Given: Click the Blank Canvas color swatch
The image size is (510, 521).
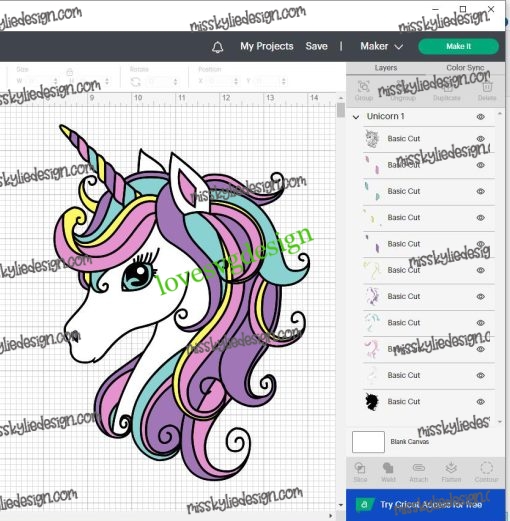Looking at the screenshot, I should pyautogui.click(x=368, y=442).
